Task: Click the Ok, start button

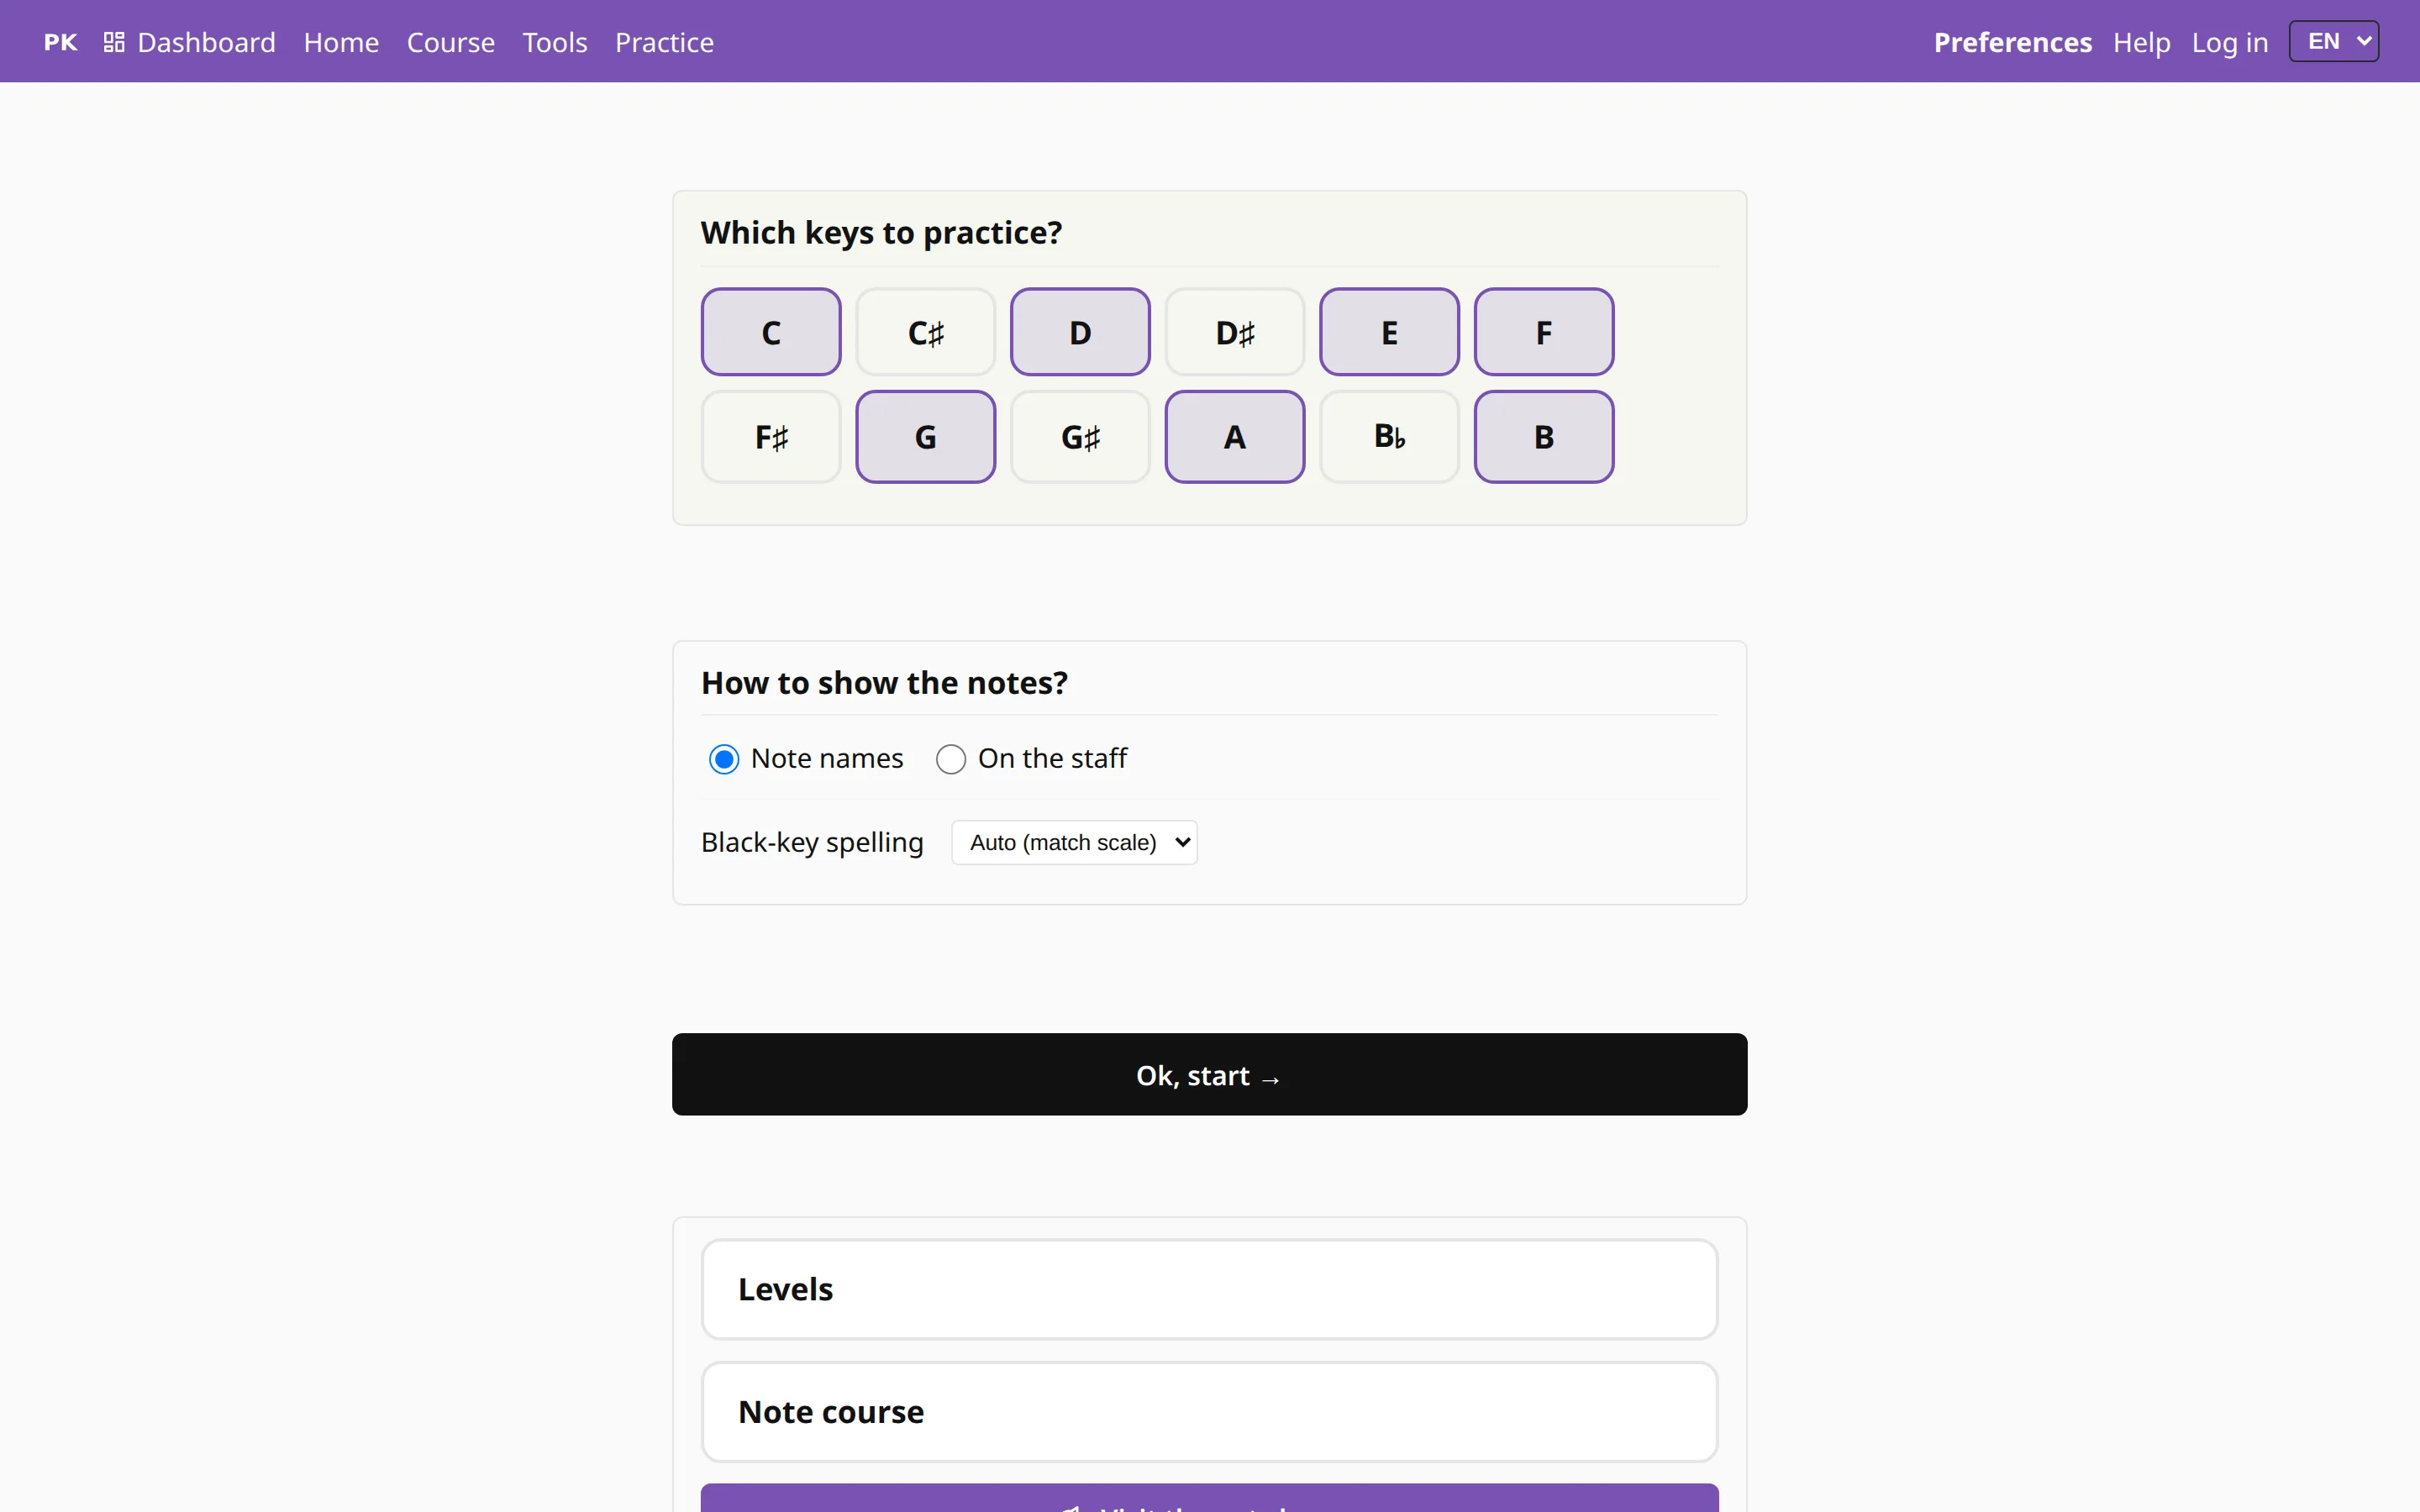Action: [x=1209, y=1074]
